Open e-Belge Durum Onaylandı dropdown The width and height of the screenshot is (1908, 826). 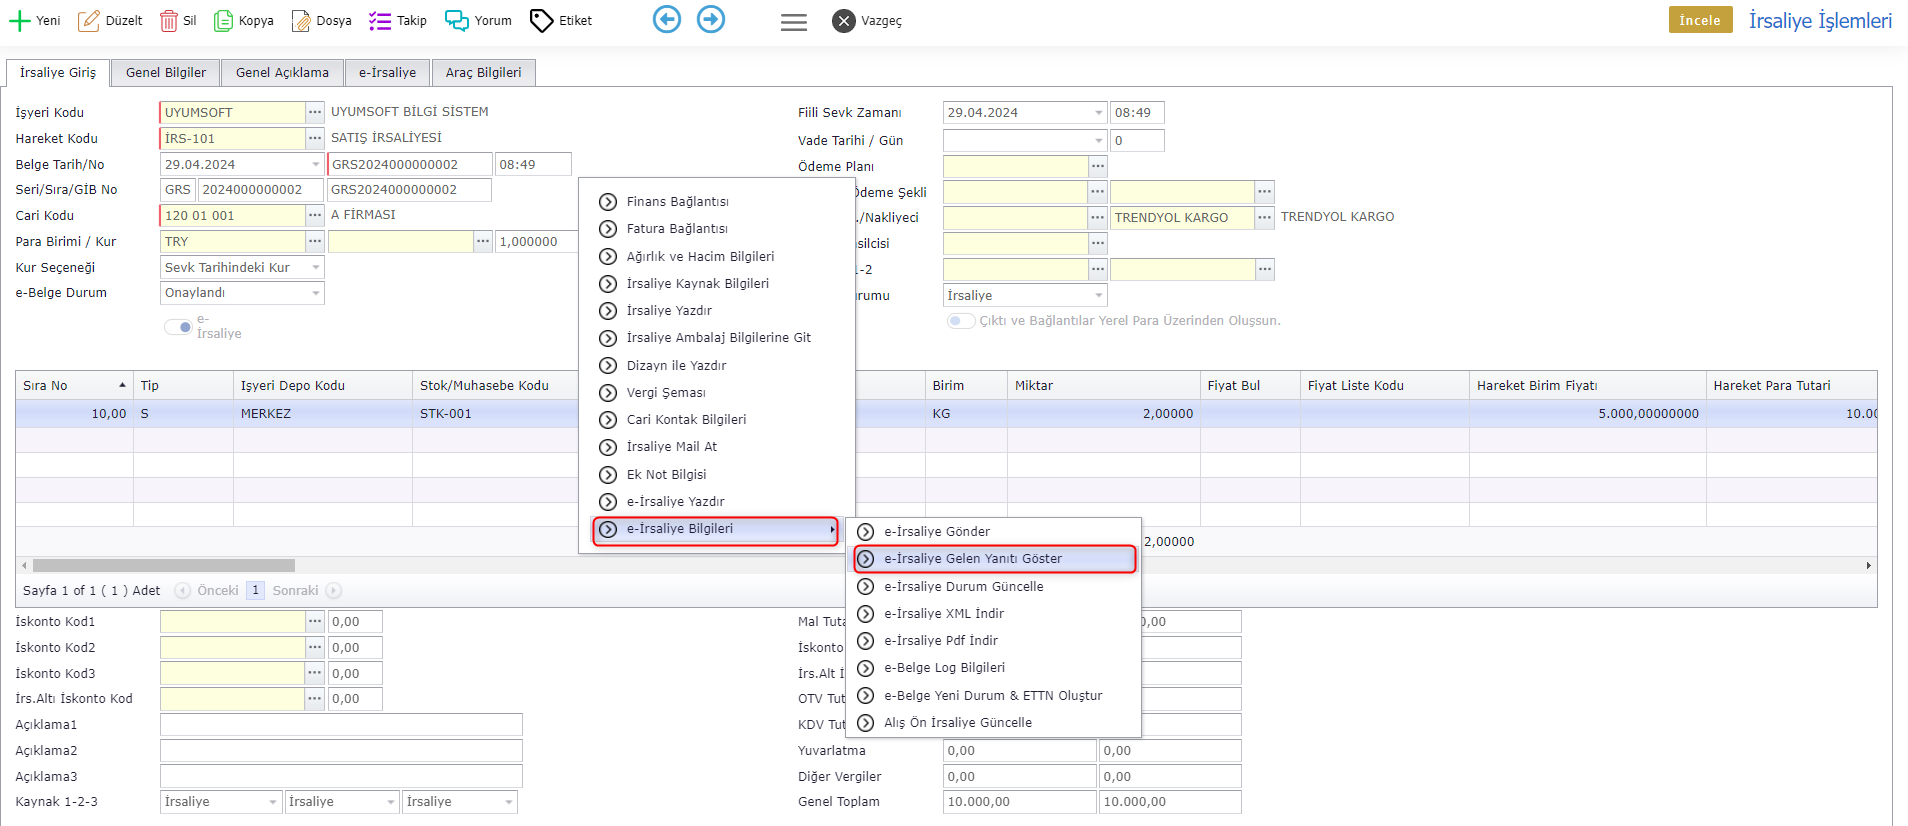[316, 293]
